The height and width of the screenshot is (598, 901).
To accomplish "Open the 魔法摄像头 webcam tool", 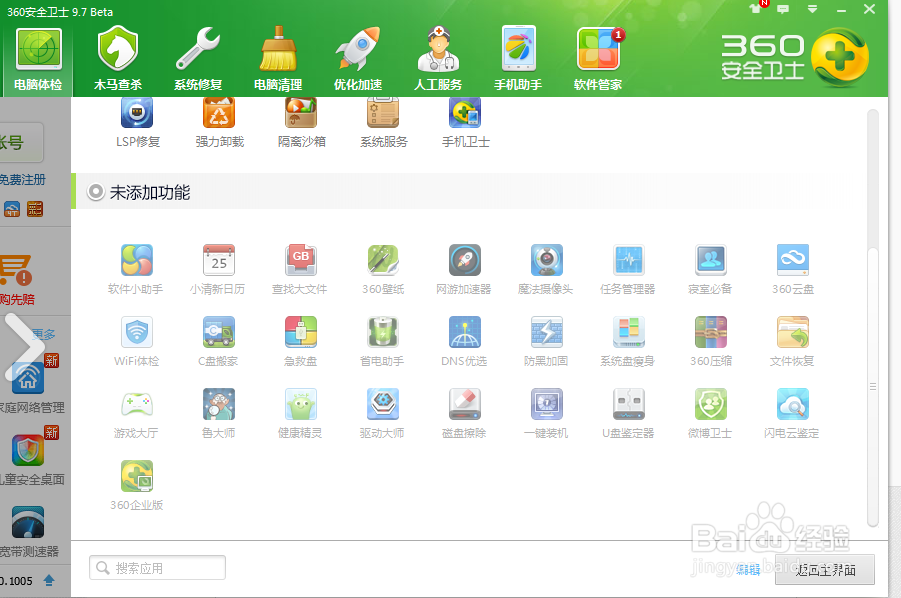I will pos(546,260).
